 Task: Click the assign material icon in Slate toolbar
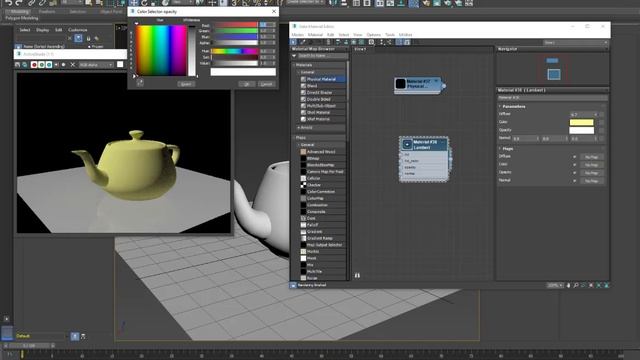[320, 42]
